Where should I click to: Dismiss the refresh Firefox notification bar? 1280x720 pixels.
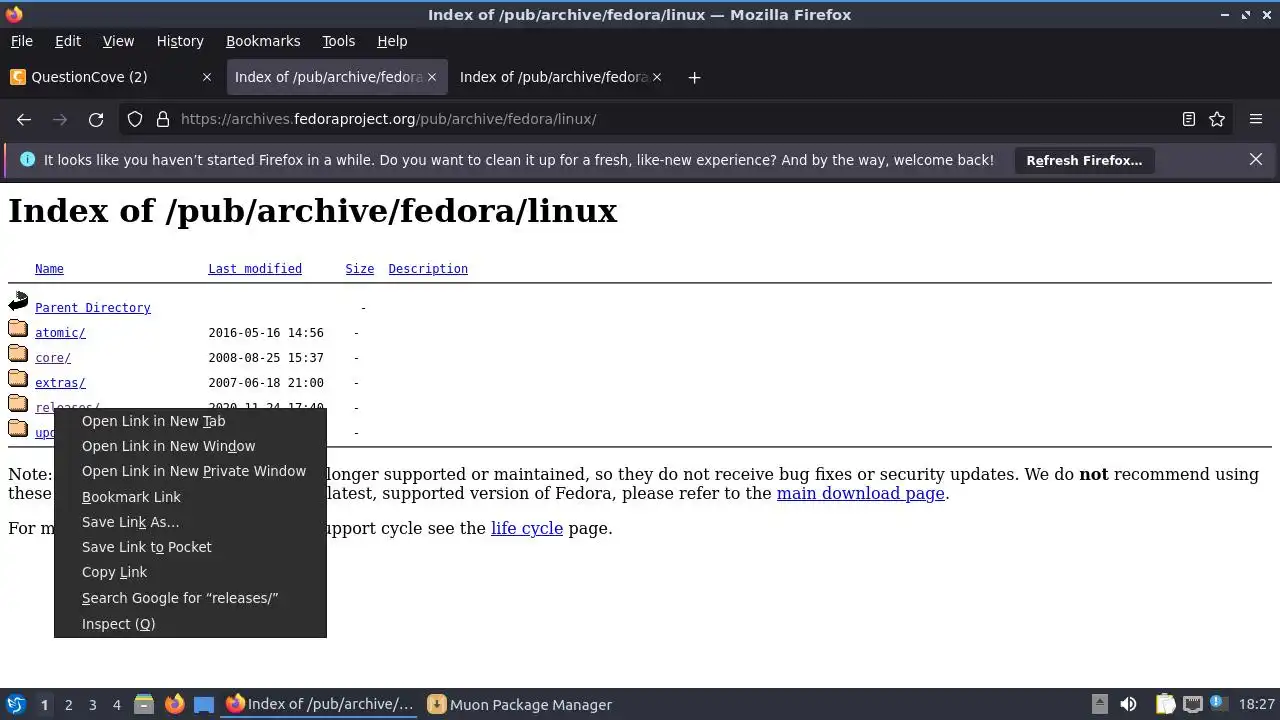point(1256,160)
